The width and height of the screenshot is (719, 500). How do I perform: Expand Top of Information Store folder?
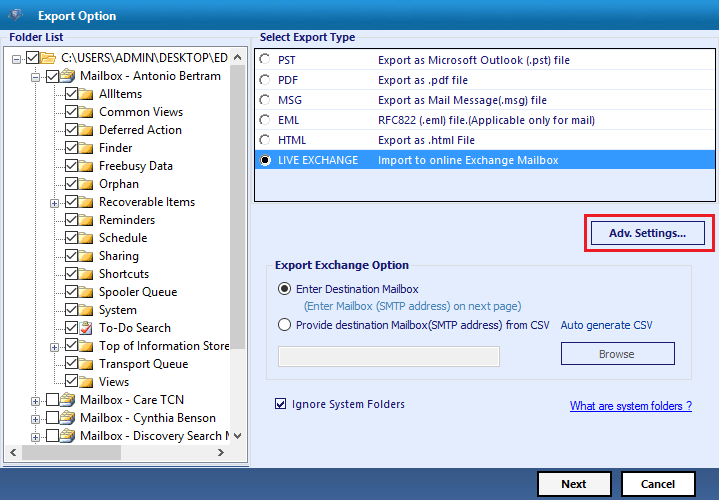[54, 347]
